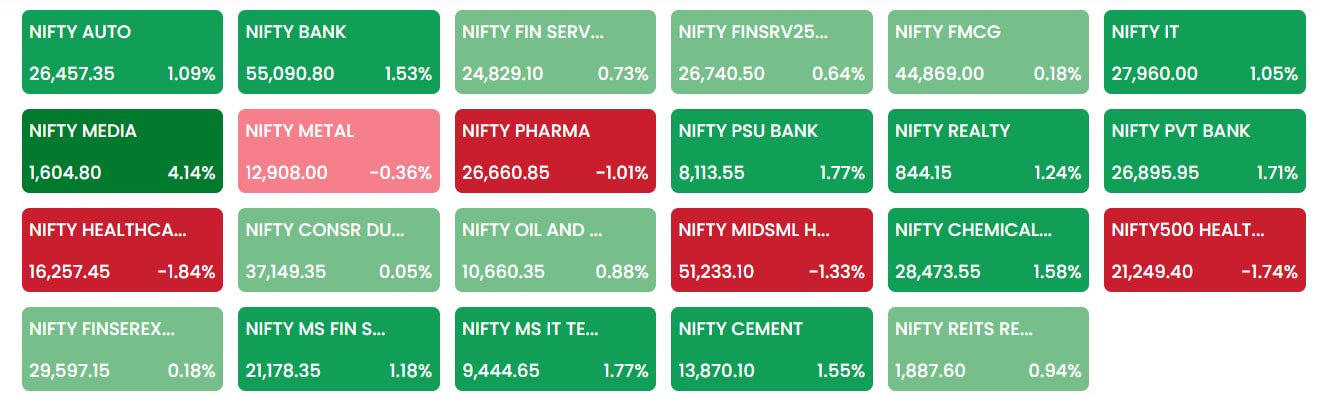
Task: Open the NIFTY MEDIA tile showing 4.14%
Action: (122, 151)
